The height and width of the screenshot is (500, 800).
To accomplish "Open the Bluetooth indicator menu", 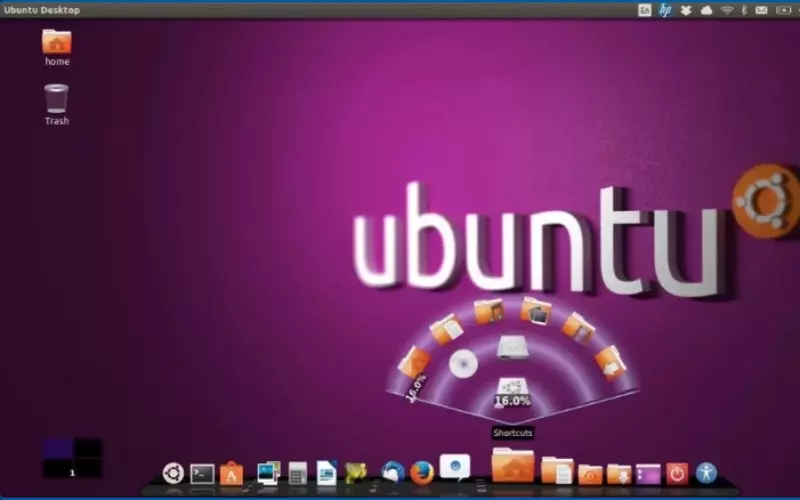I will point(744,10).
